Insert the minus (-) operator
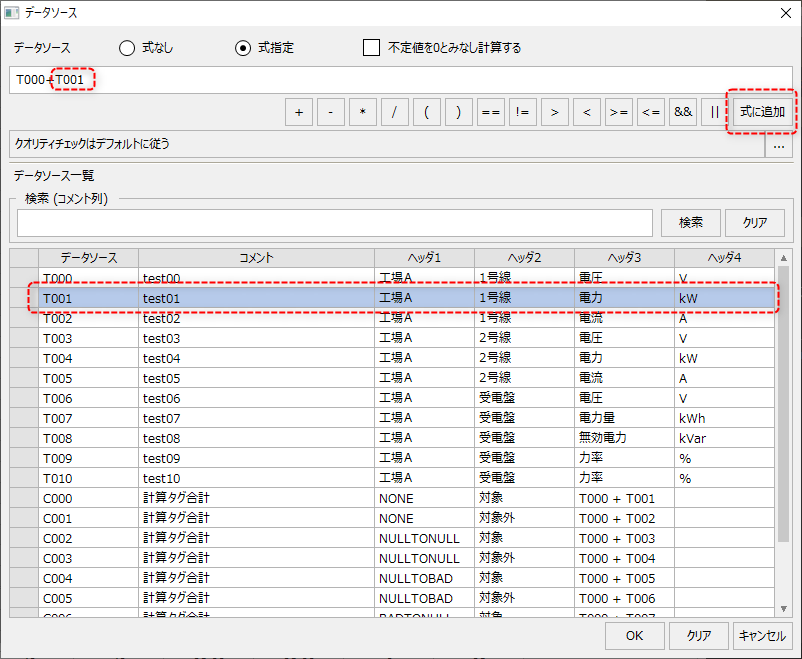Image resolution: width=802 pixels, height=659 pixels. tap(330, 113)
